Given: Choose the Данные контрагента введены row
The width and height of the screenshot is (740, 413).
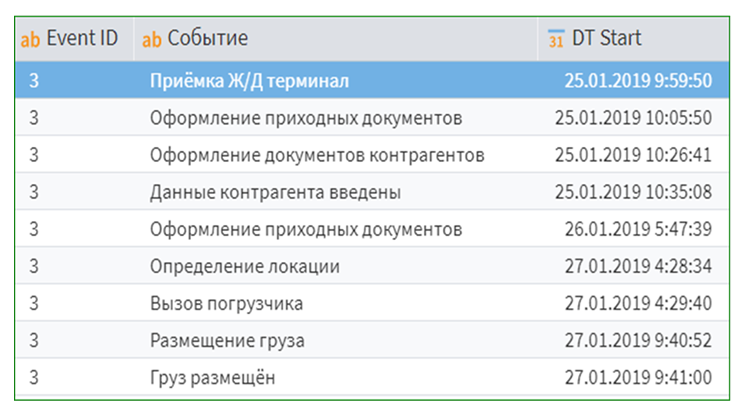Looking at the screenshot, I should coord(275,192).
